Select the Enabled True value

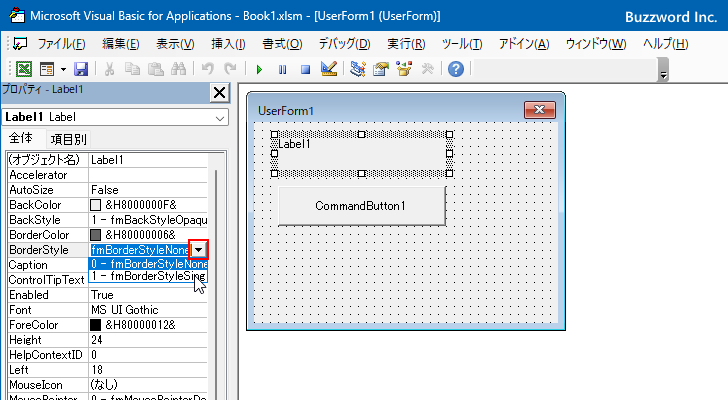pos(148,295)
